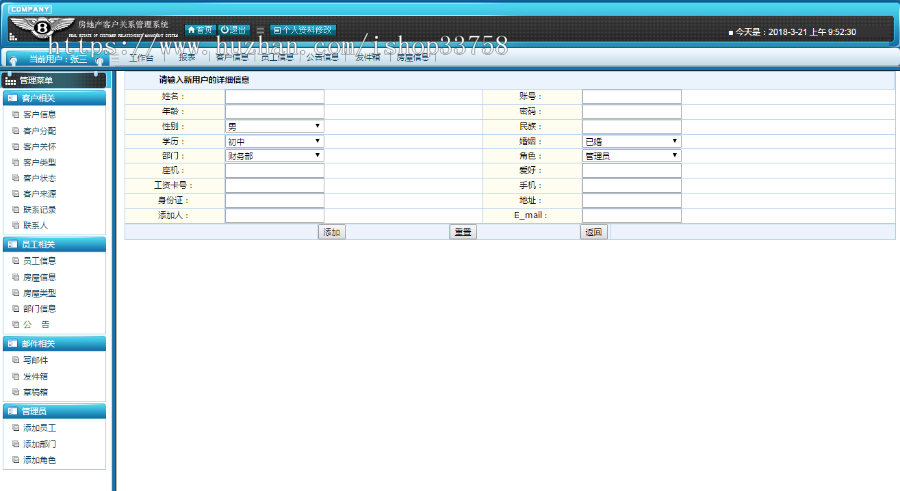Open 客户状态 page icon in sidebar
This screenshot has width=900, height=491.
pos(15,178)
